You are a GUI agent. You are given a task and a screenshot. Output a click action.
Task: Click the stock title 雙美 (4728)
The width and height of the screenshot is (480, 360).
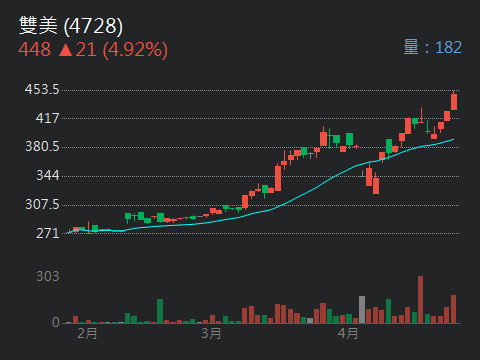pos(71,26)
